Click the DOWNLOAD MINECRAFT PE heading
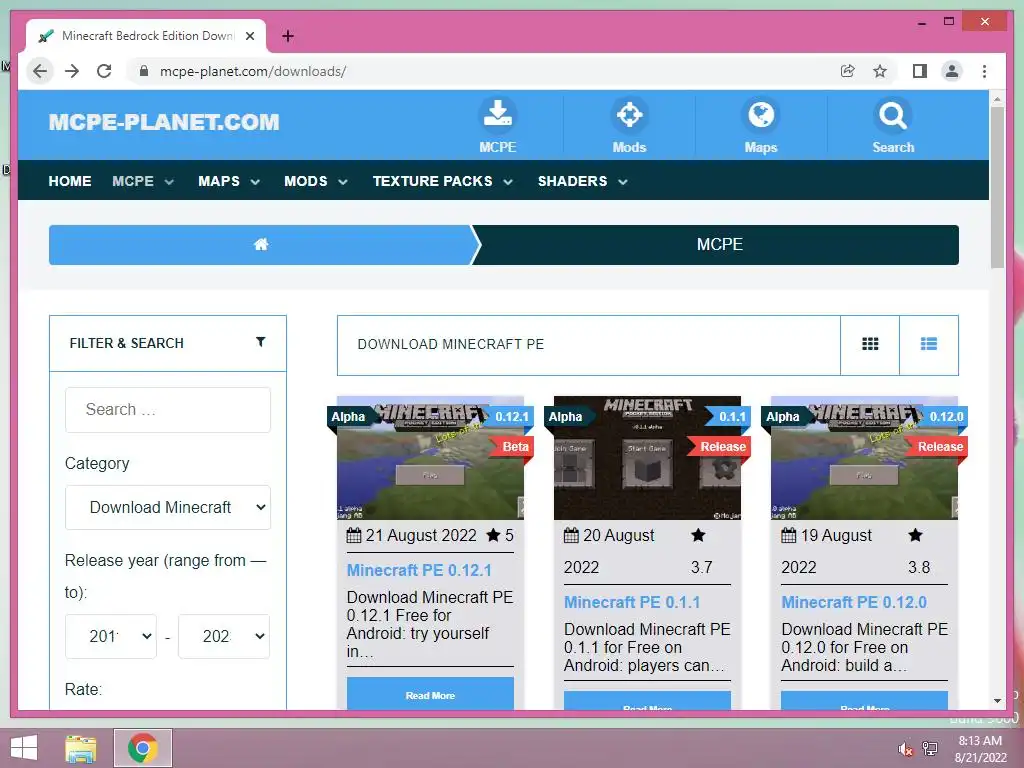Screen dimensions: 1024x768 click(x=451, y=344)
